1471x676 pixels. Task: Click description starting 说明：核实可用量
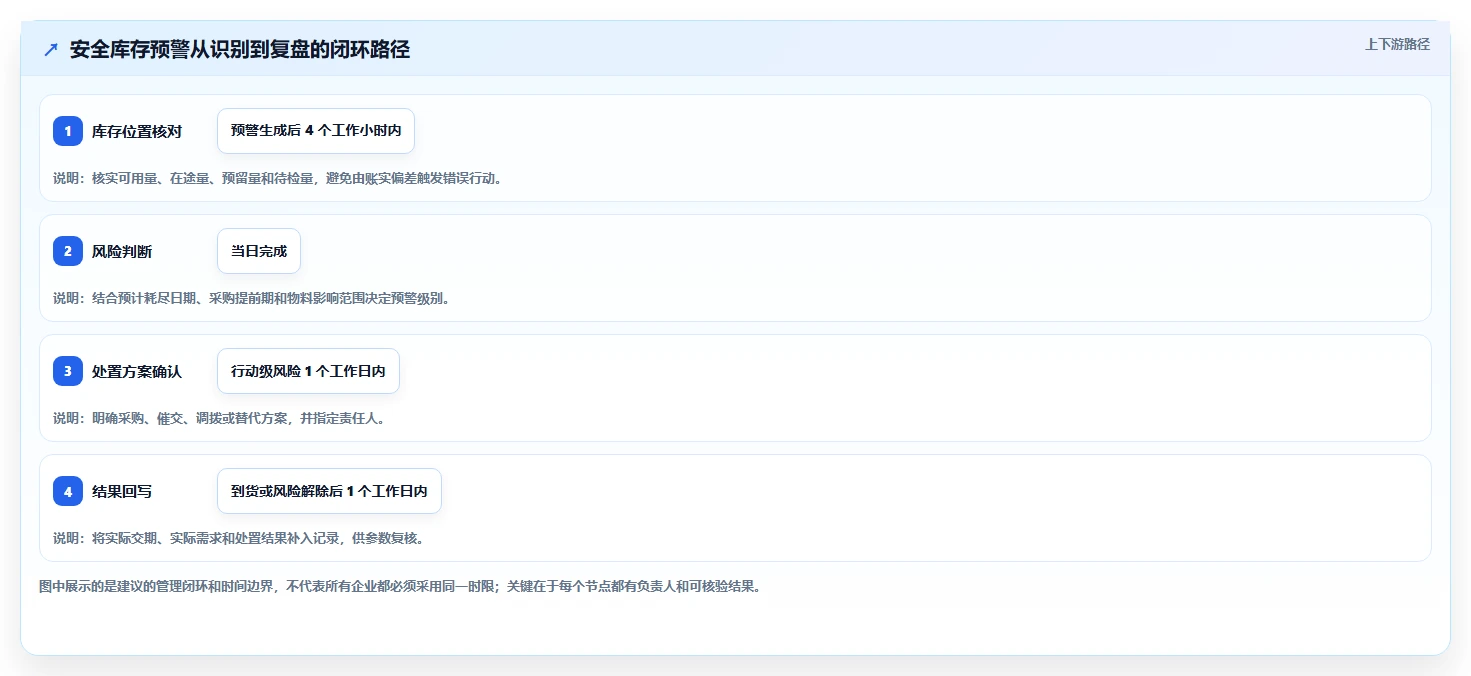(x=277, y=178)
